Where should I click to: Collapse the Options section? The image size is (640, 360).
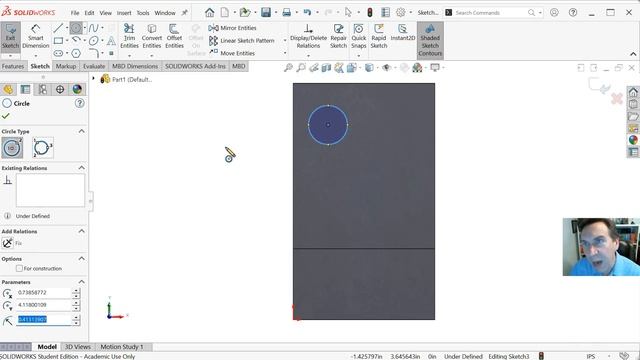point(82,258)
